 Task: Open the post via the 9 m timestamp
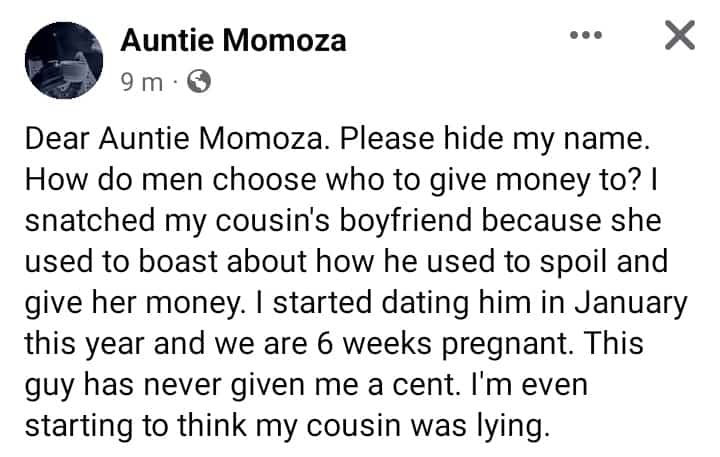[x=141, y=84]
